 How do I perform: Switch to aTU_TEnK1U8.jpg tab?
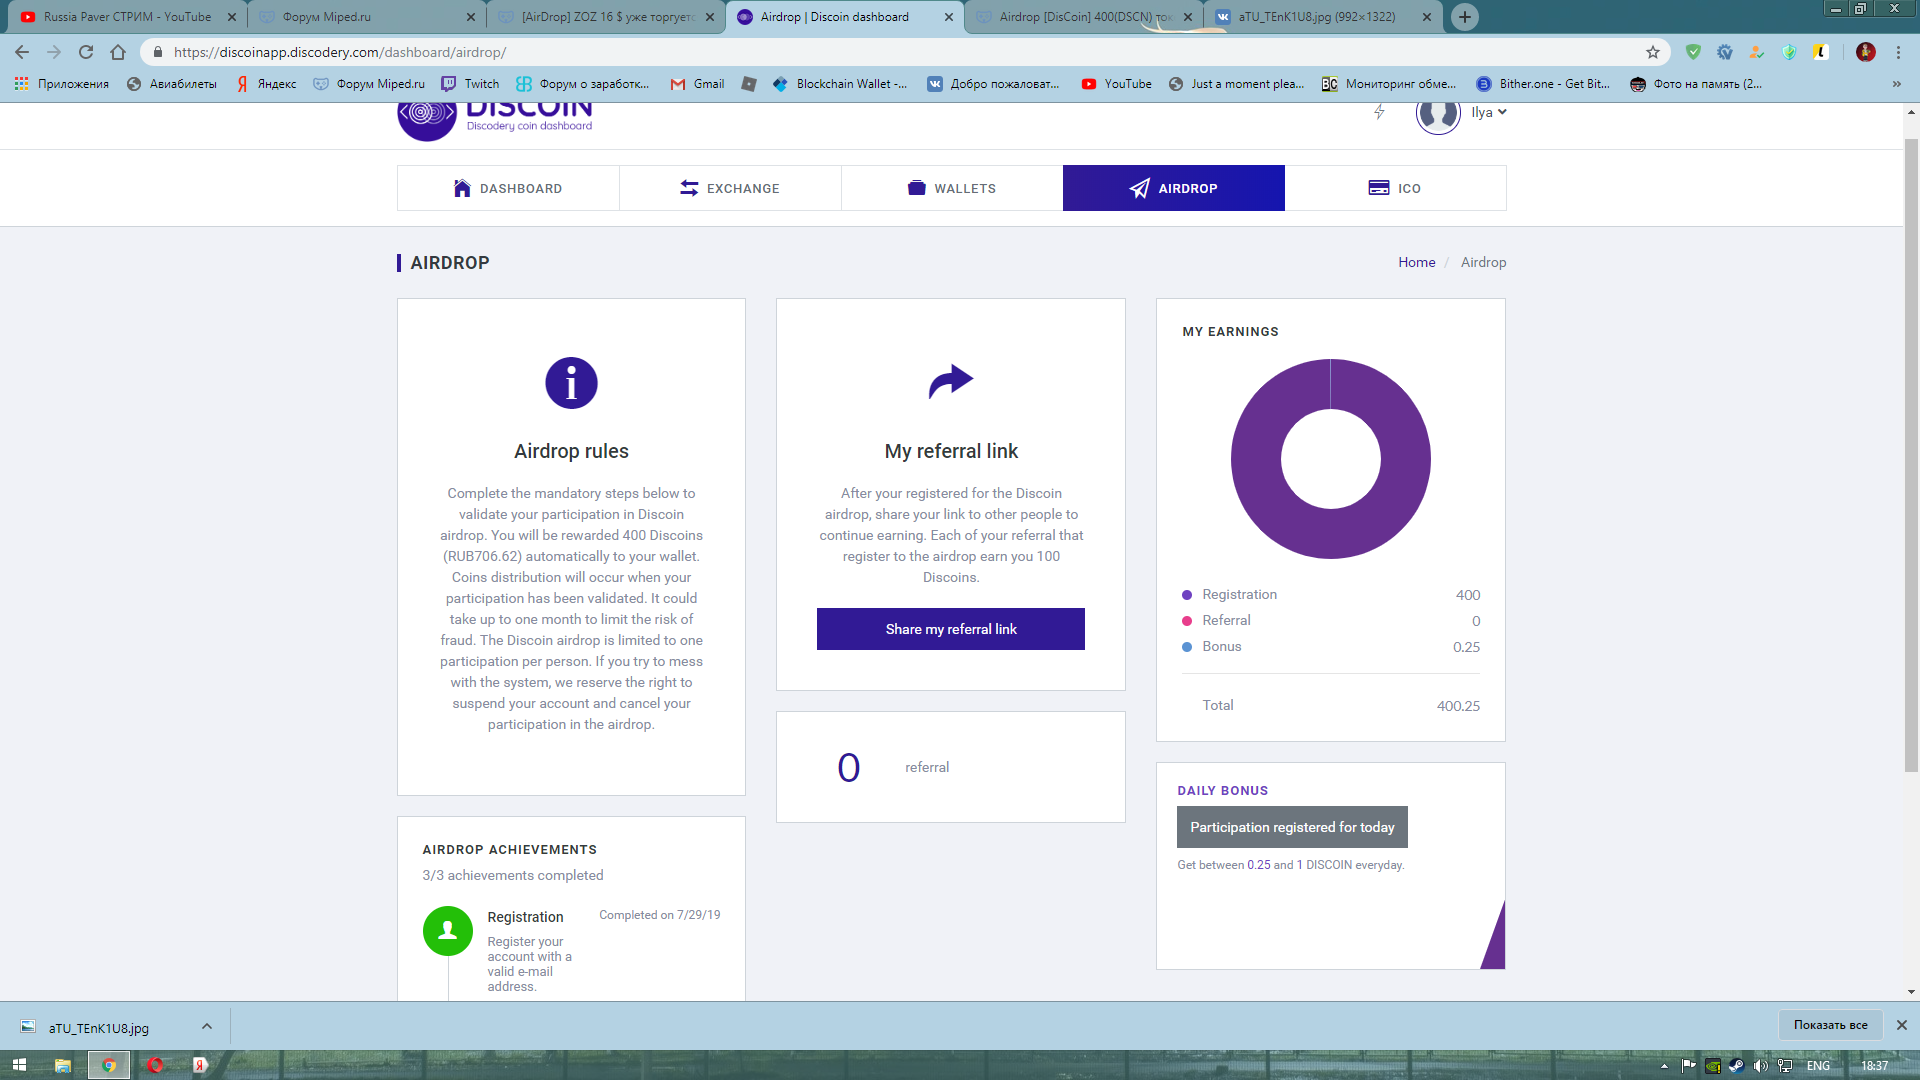1323,17
